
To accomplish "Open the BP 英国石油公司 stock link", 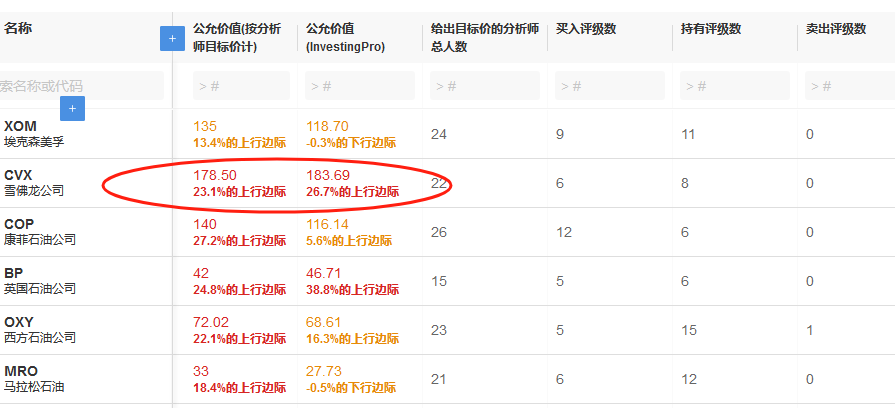I will (x=40, y=281).
